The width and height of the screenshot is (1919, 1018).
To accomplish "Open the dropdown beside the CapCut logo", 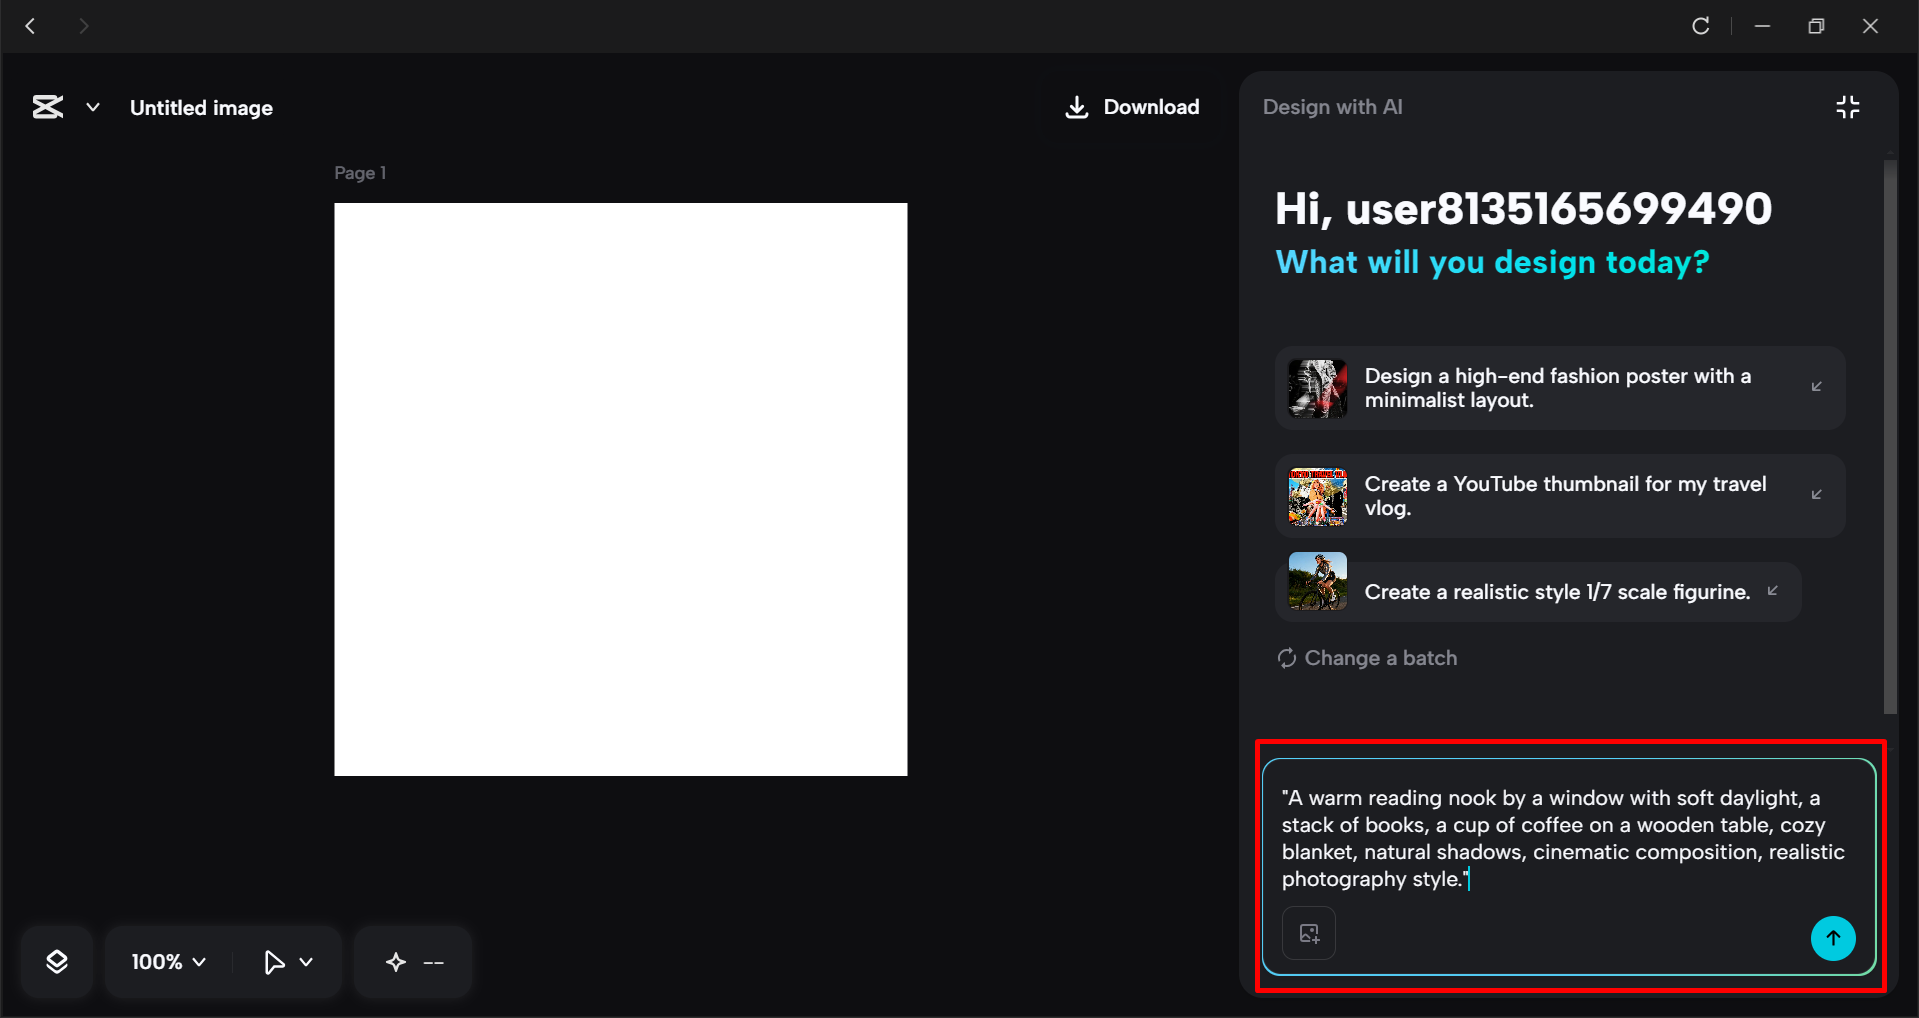I will coord(92,107).
